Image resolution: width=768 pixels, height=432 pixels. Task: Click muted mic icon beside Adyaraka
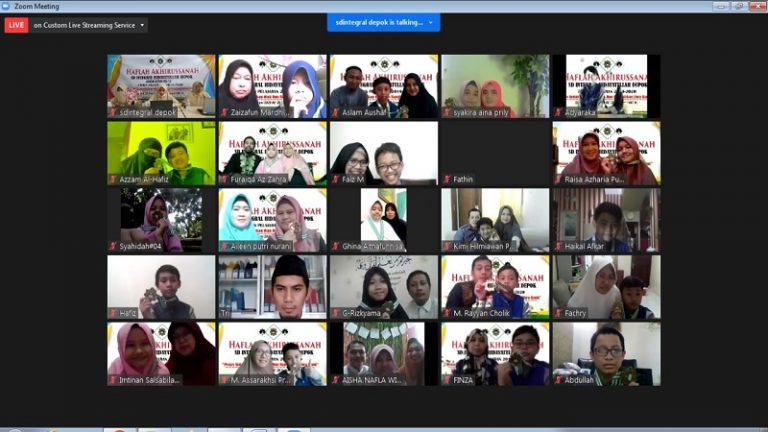[x=558, y=112]
